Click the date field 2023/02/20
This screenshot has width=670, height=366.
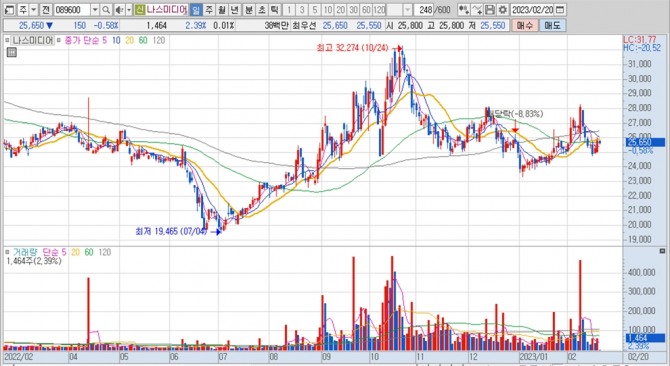point(532,9)
